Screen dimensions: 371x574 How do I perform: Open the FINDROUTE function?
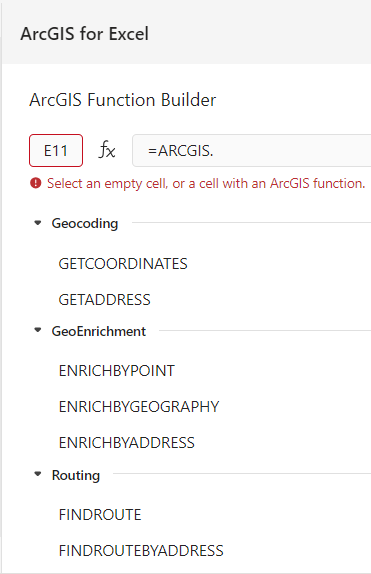[100, 515]
